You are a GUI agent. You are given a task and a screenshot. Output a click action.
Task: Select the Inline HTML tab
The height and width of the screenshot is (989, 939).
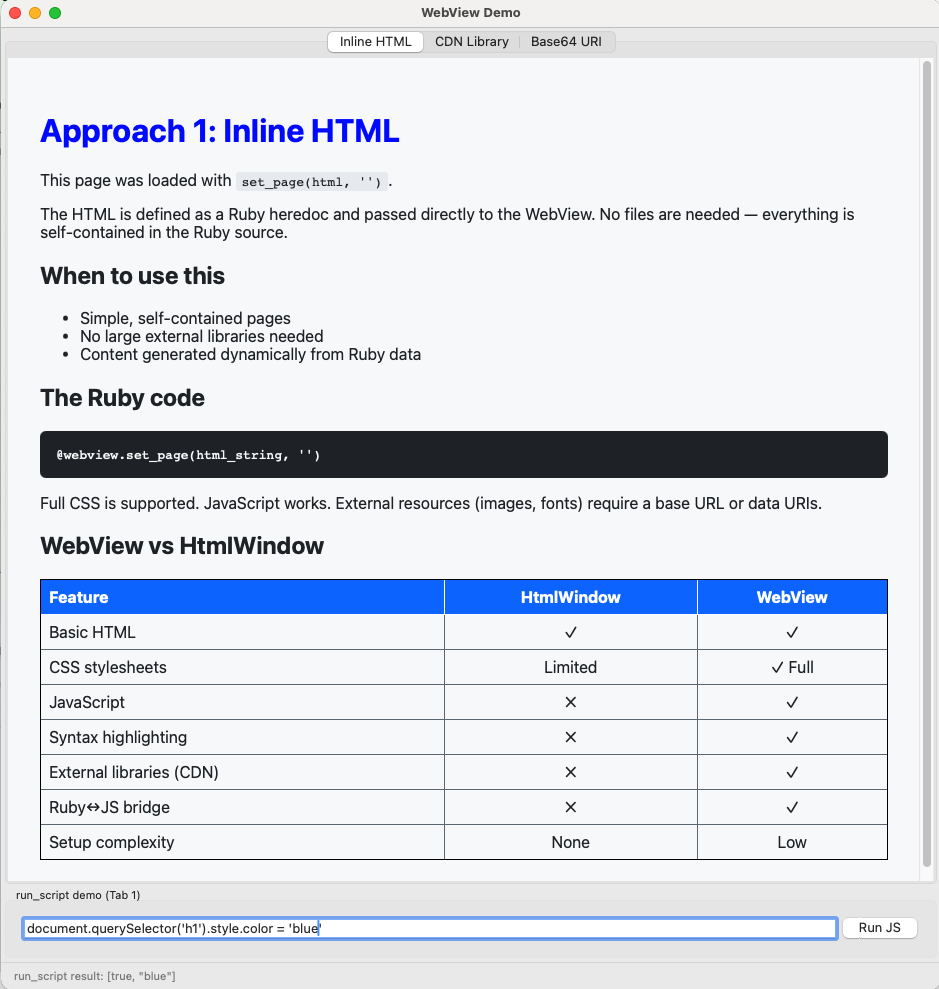point(375,41)
